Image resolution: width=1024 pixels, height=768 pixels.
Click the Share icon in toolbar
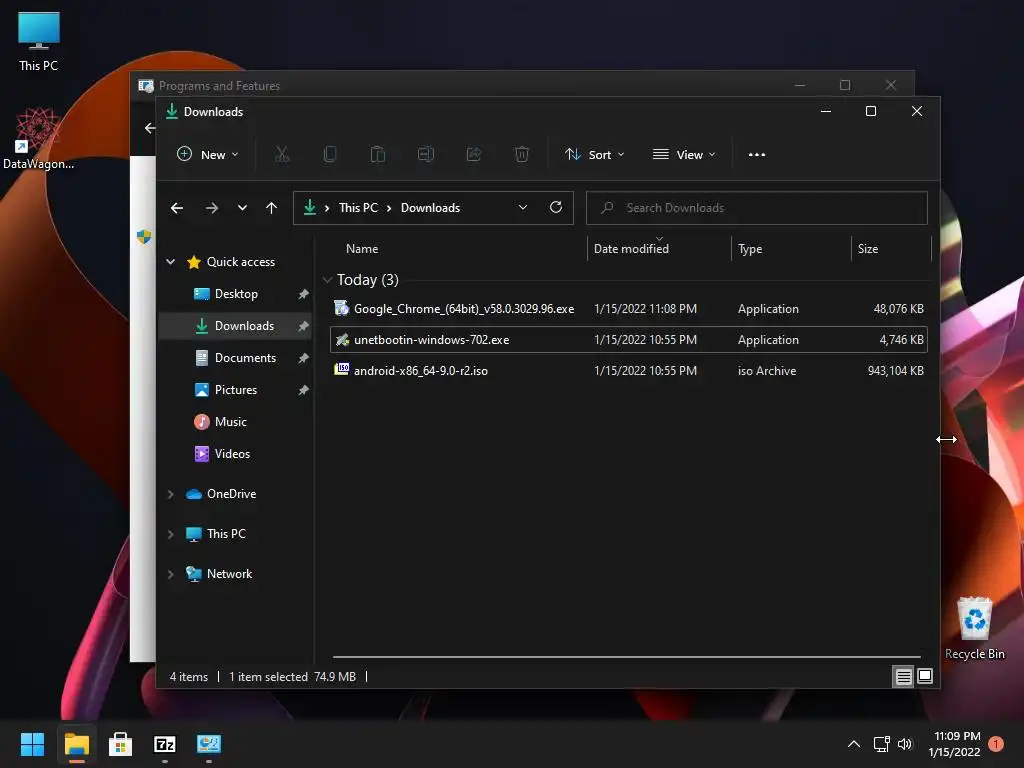point(473,154)
